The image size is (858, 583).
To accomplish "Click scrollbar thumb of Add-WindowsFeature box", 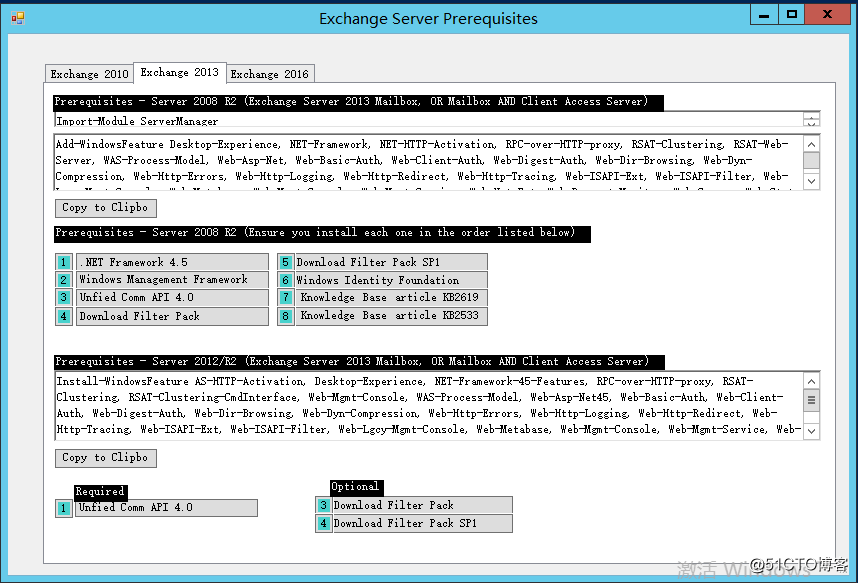I will click(811, 161).
